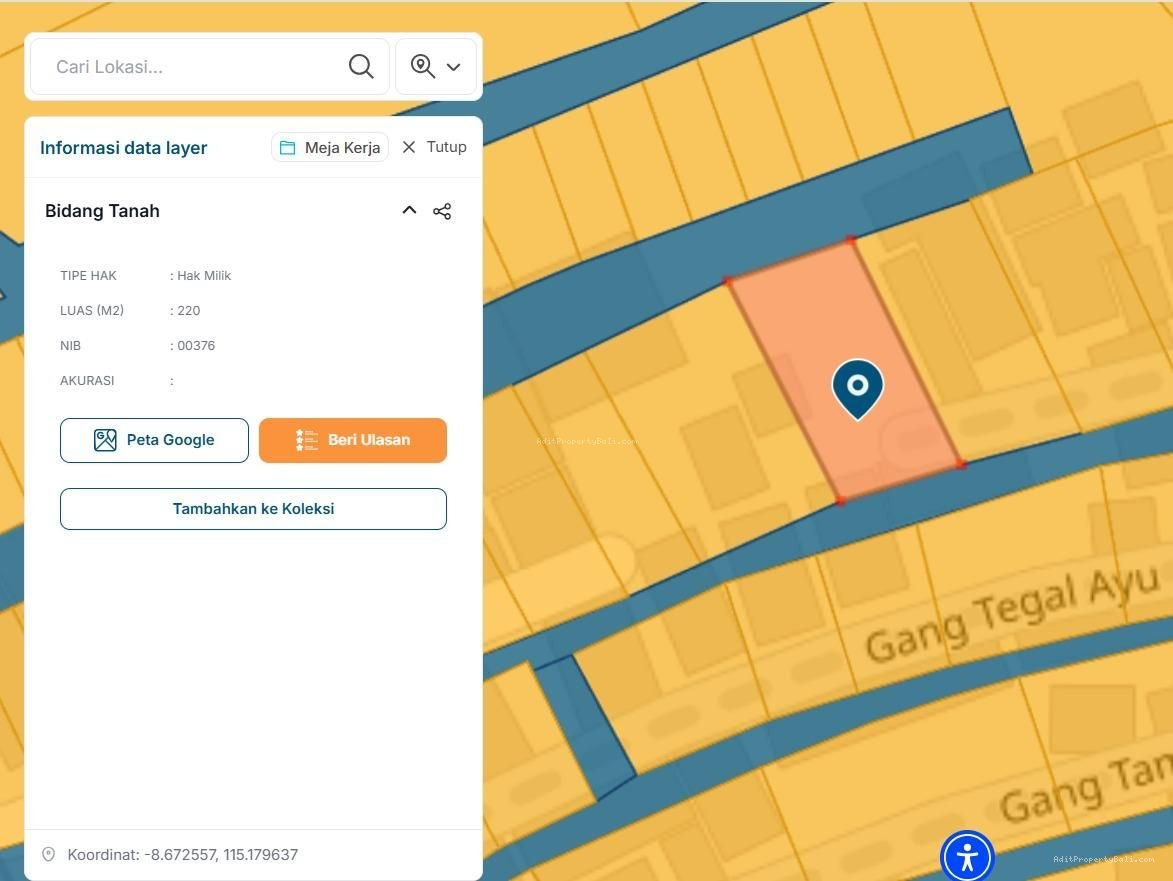The height and width of the screenshot is (881, 1173).
Task: Open Peta Google map view
Action: 154,440
